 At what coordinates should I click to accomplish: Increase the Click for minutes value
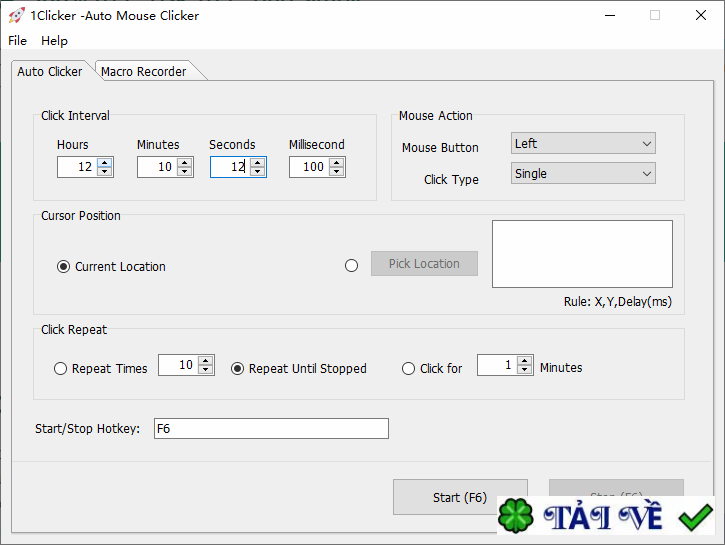[x=525, y=361]
